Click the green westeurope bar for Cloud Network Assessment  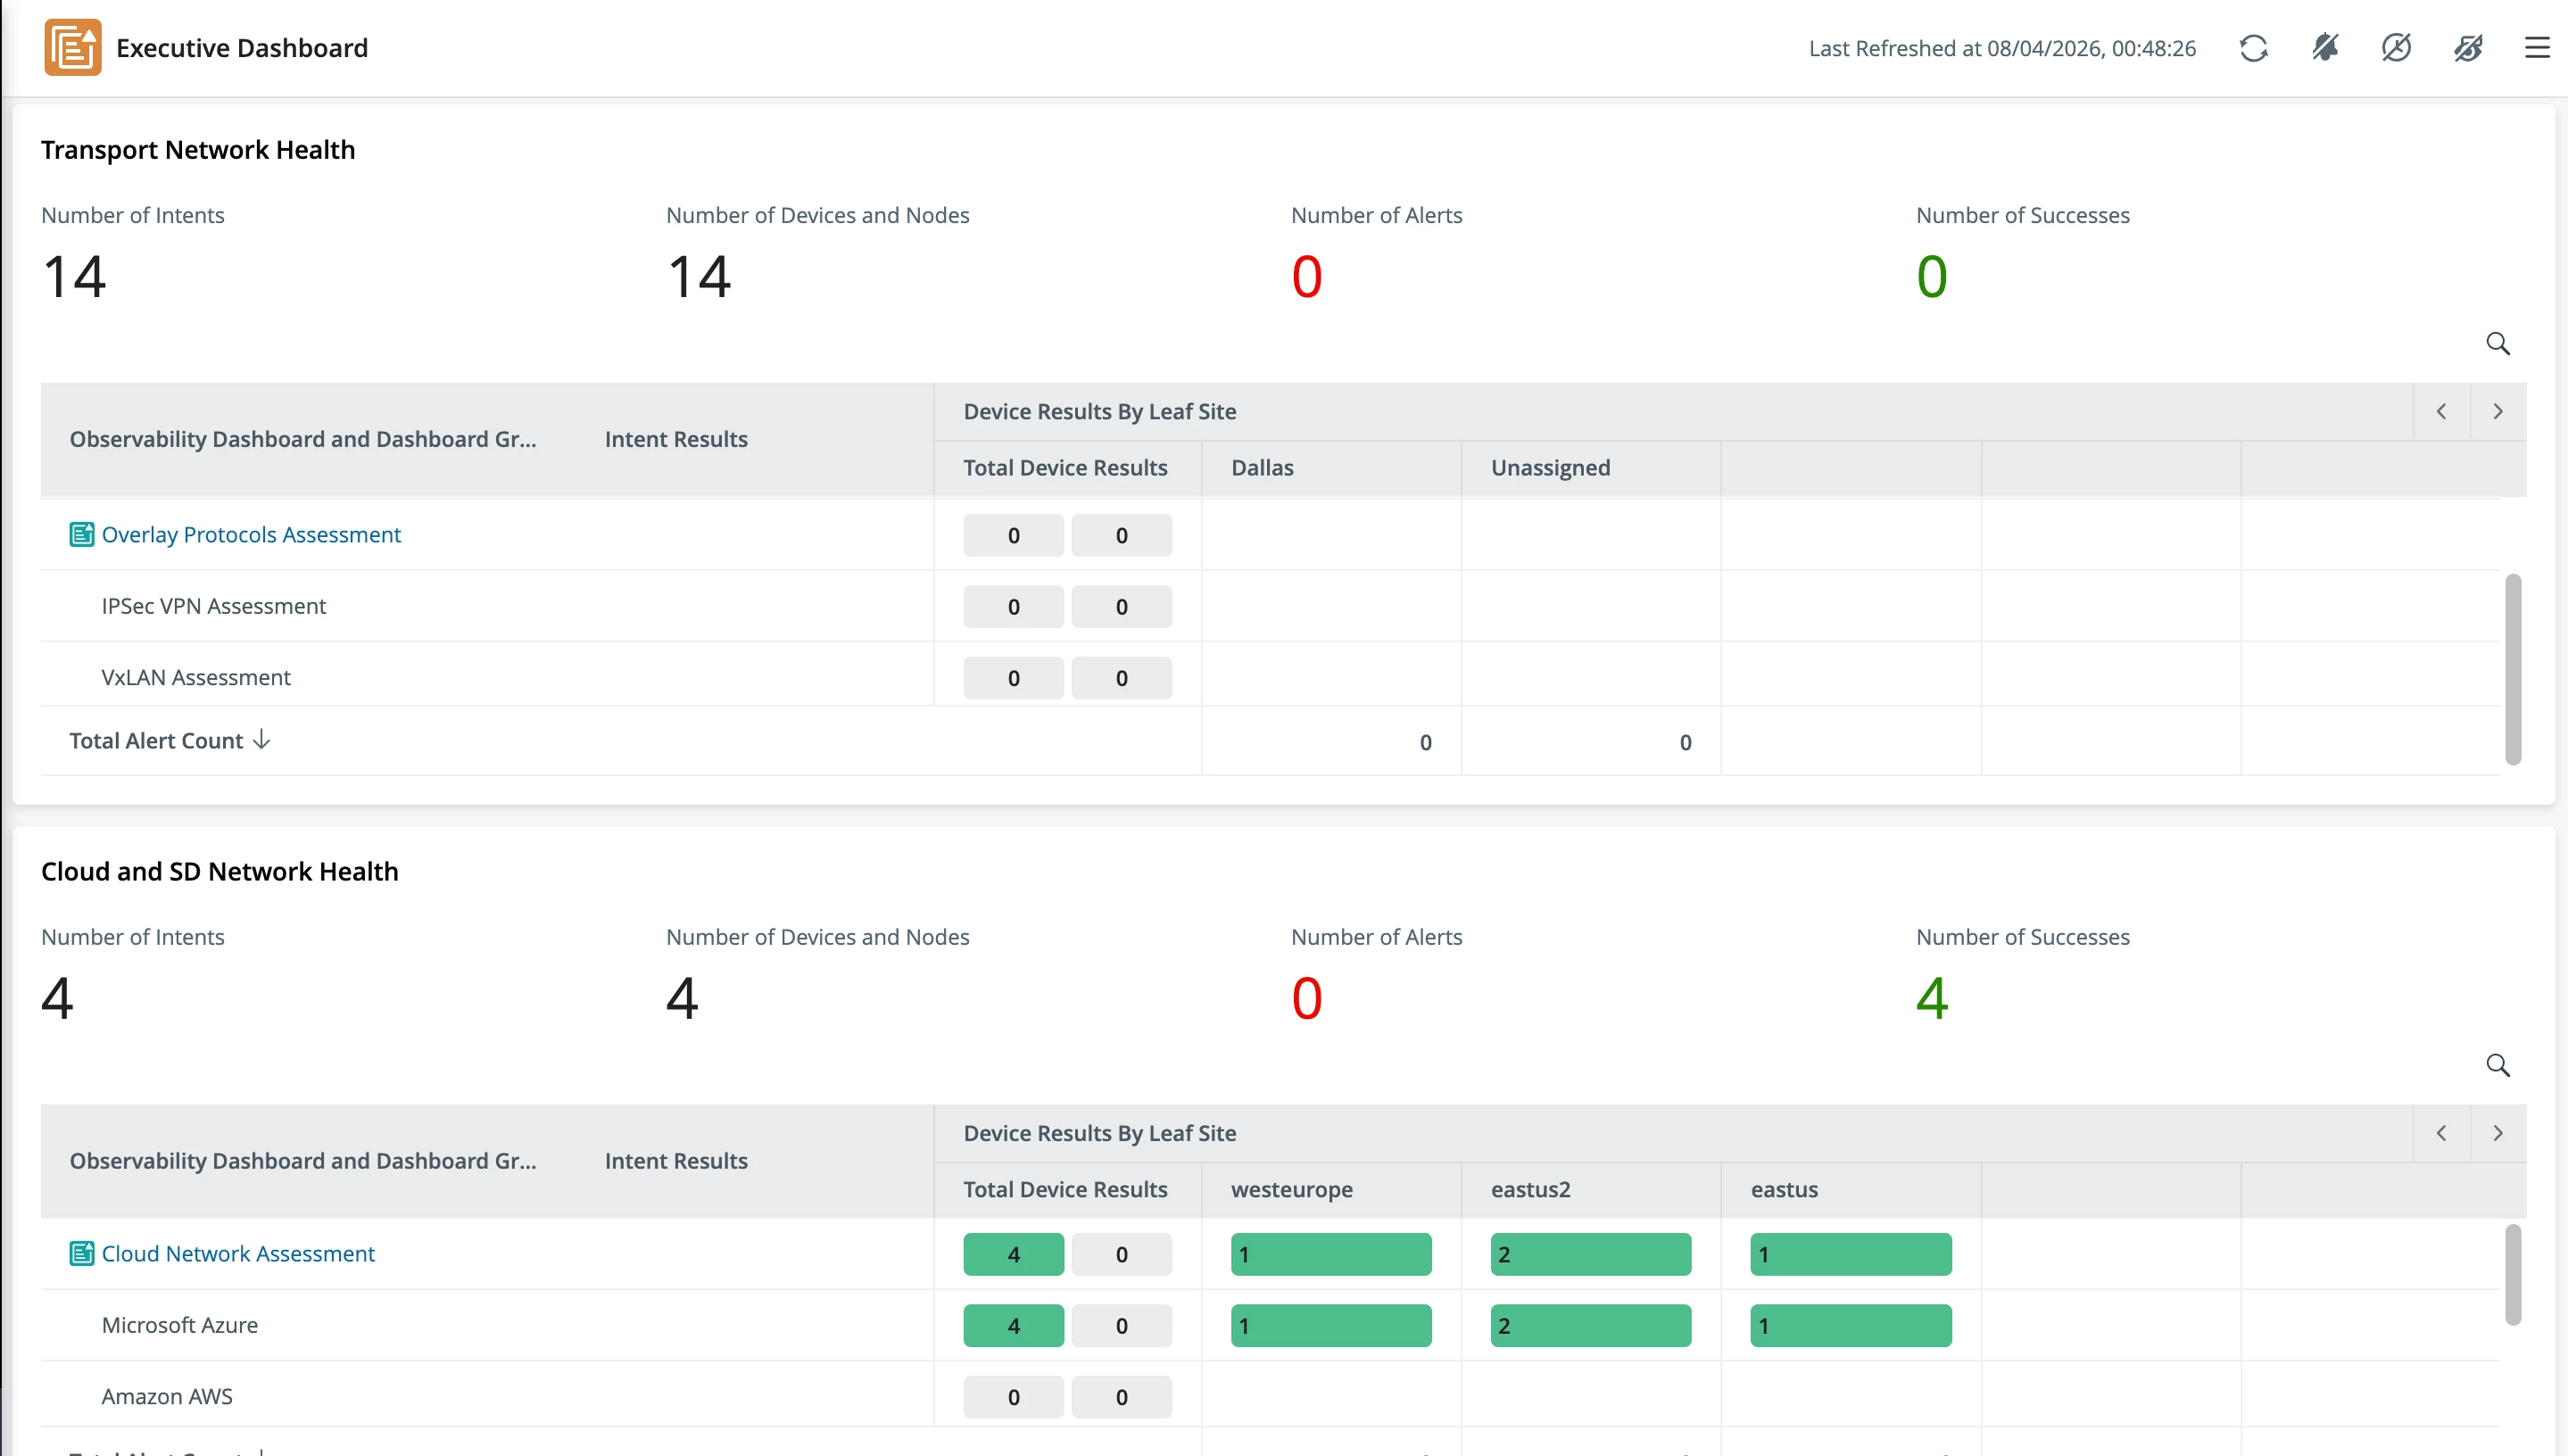click(1330, 1254)
